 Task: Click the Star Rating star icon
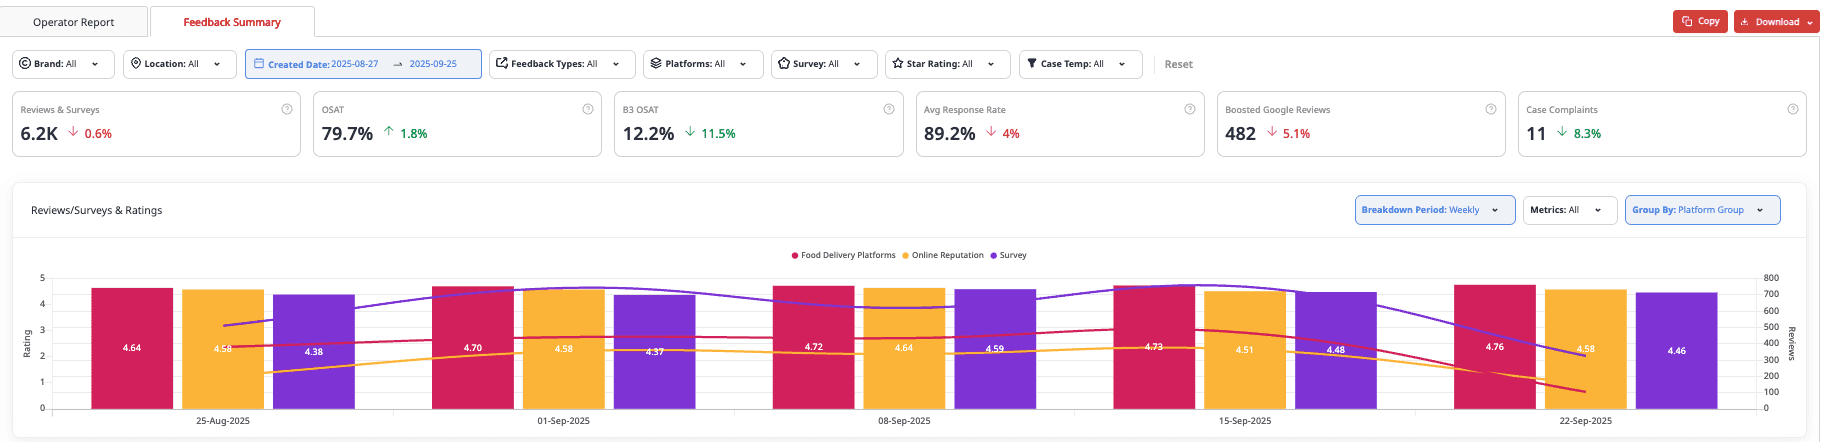point(898,63)
